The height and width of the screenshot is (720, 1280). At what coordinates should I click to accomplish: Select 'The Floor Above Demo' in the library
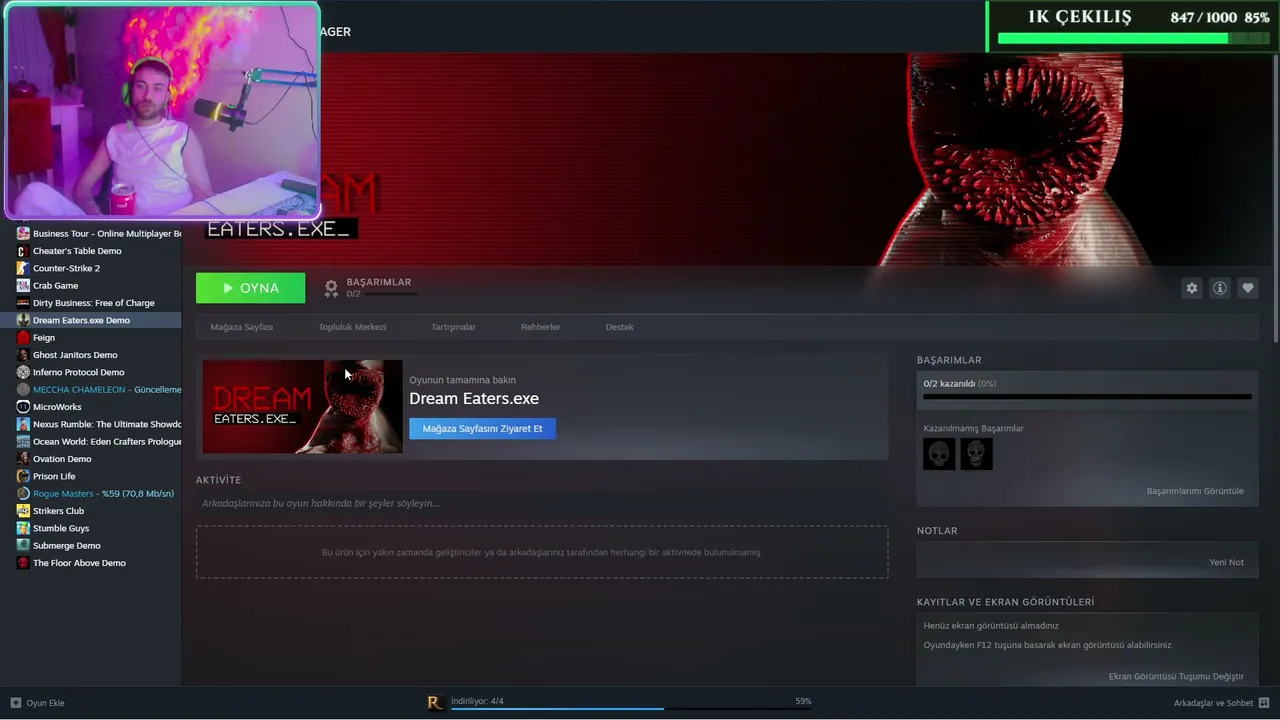tap(90, 563)
